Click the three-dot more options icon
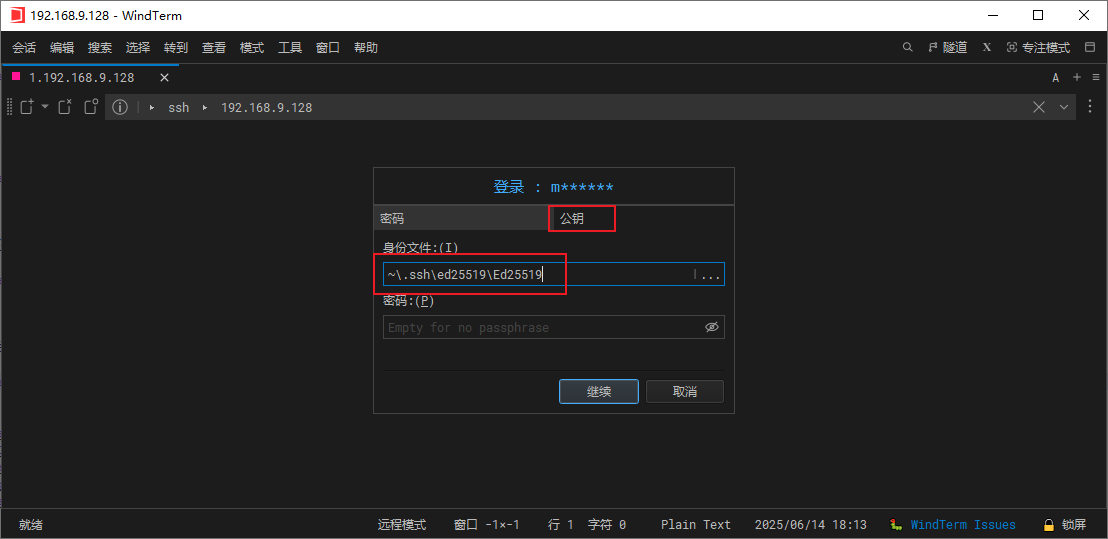 coord(1089,107)
